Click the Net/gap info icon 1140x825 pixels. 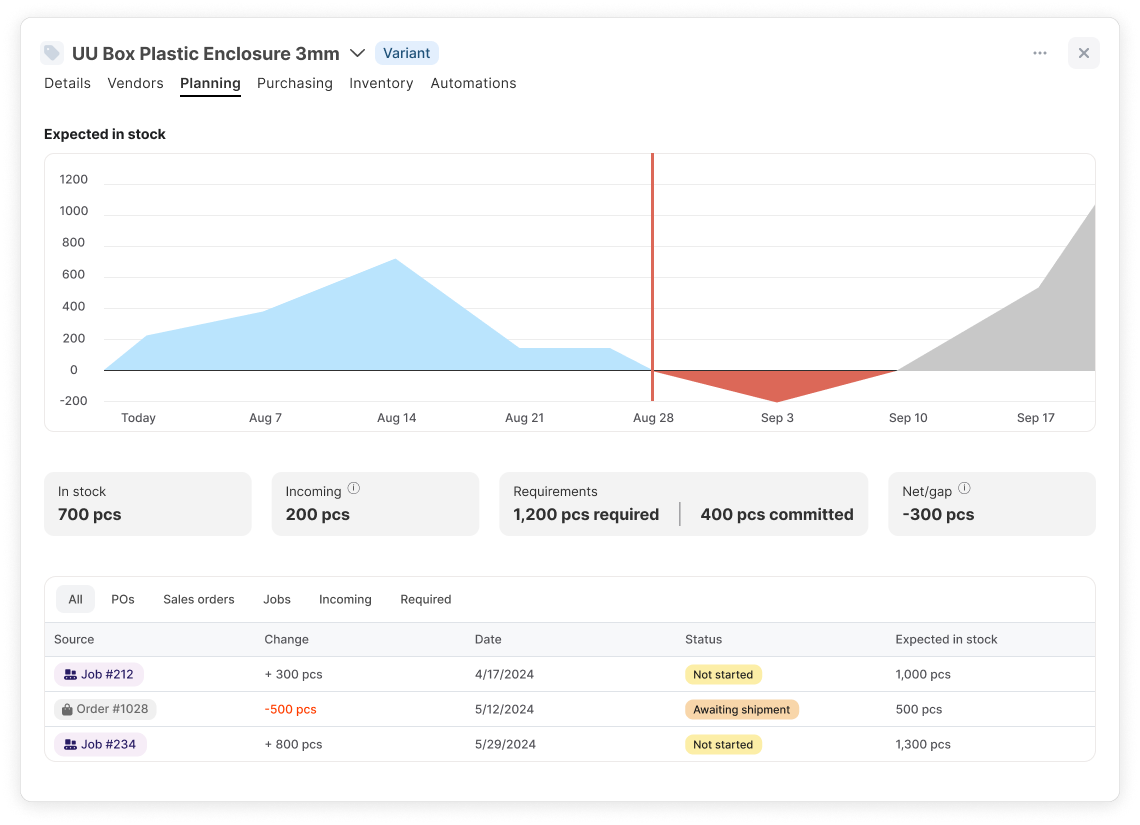[x=964, y=488]
